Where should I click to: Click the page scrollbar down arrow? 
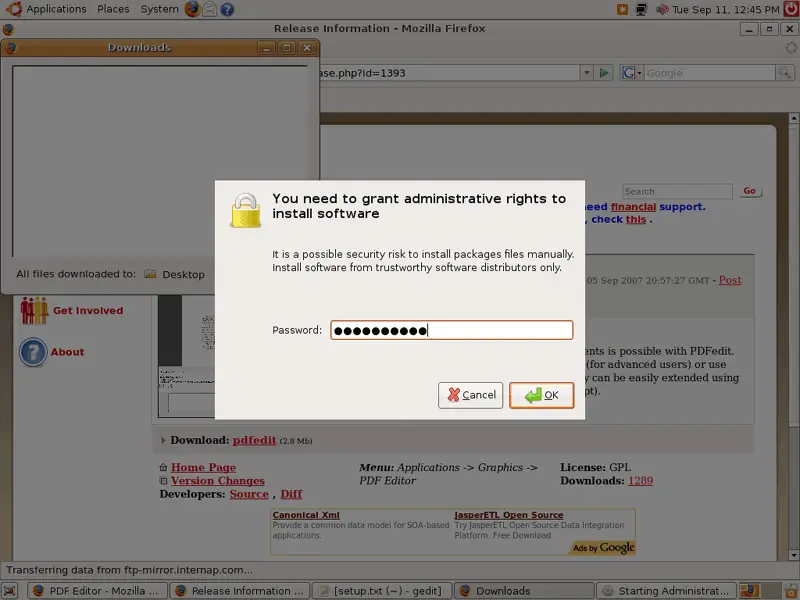[793, 555]
